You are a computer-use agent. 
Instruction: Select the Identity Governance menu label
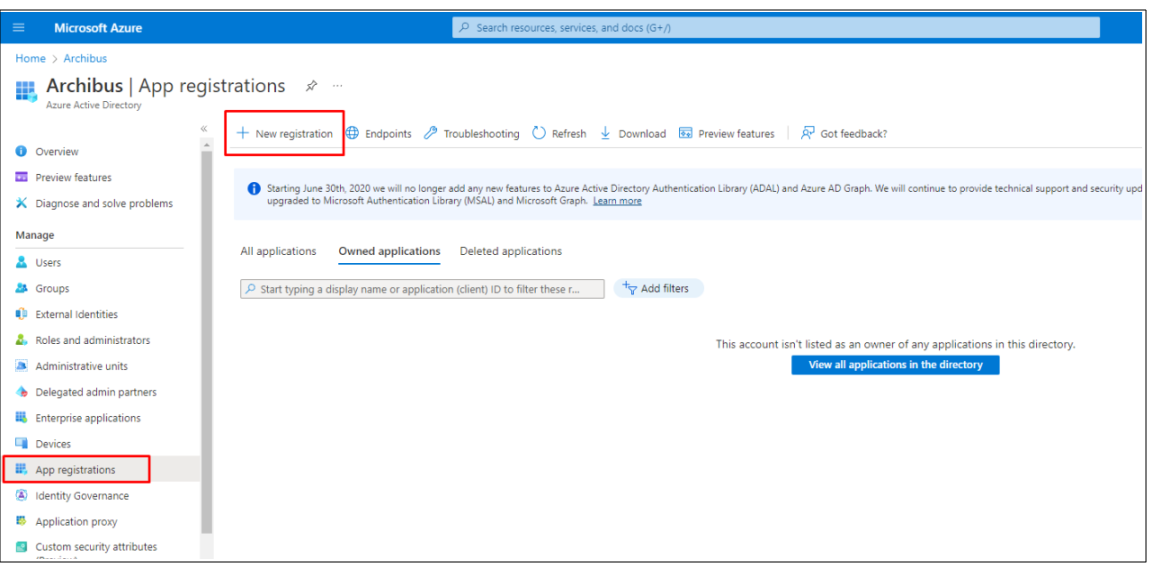click(x=82, y=496)
